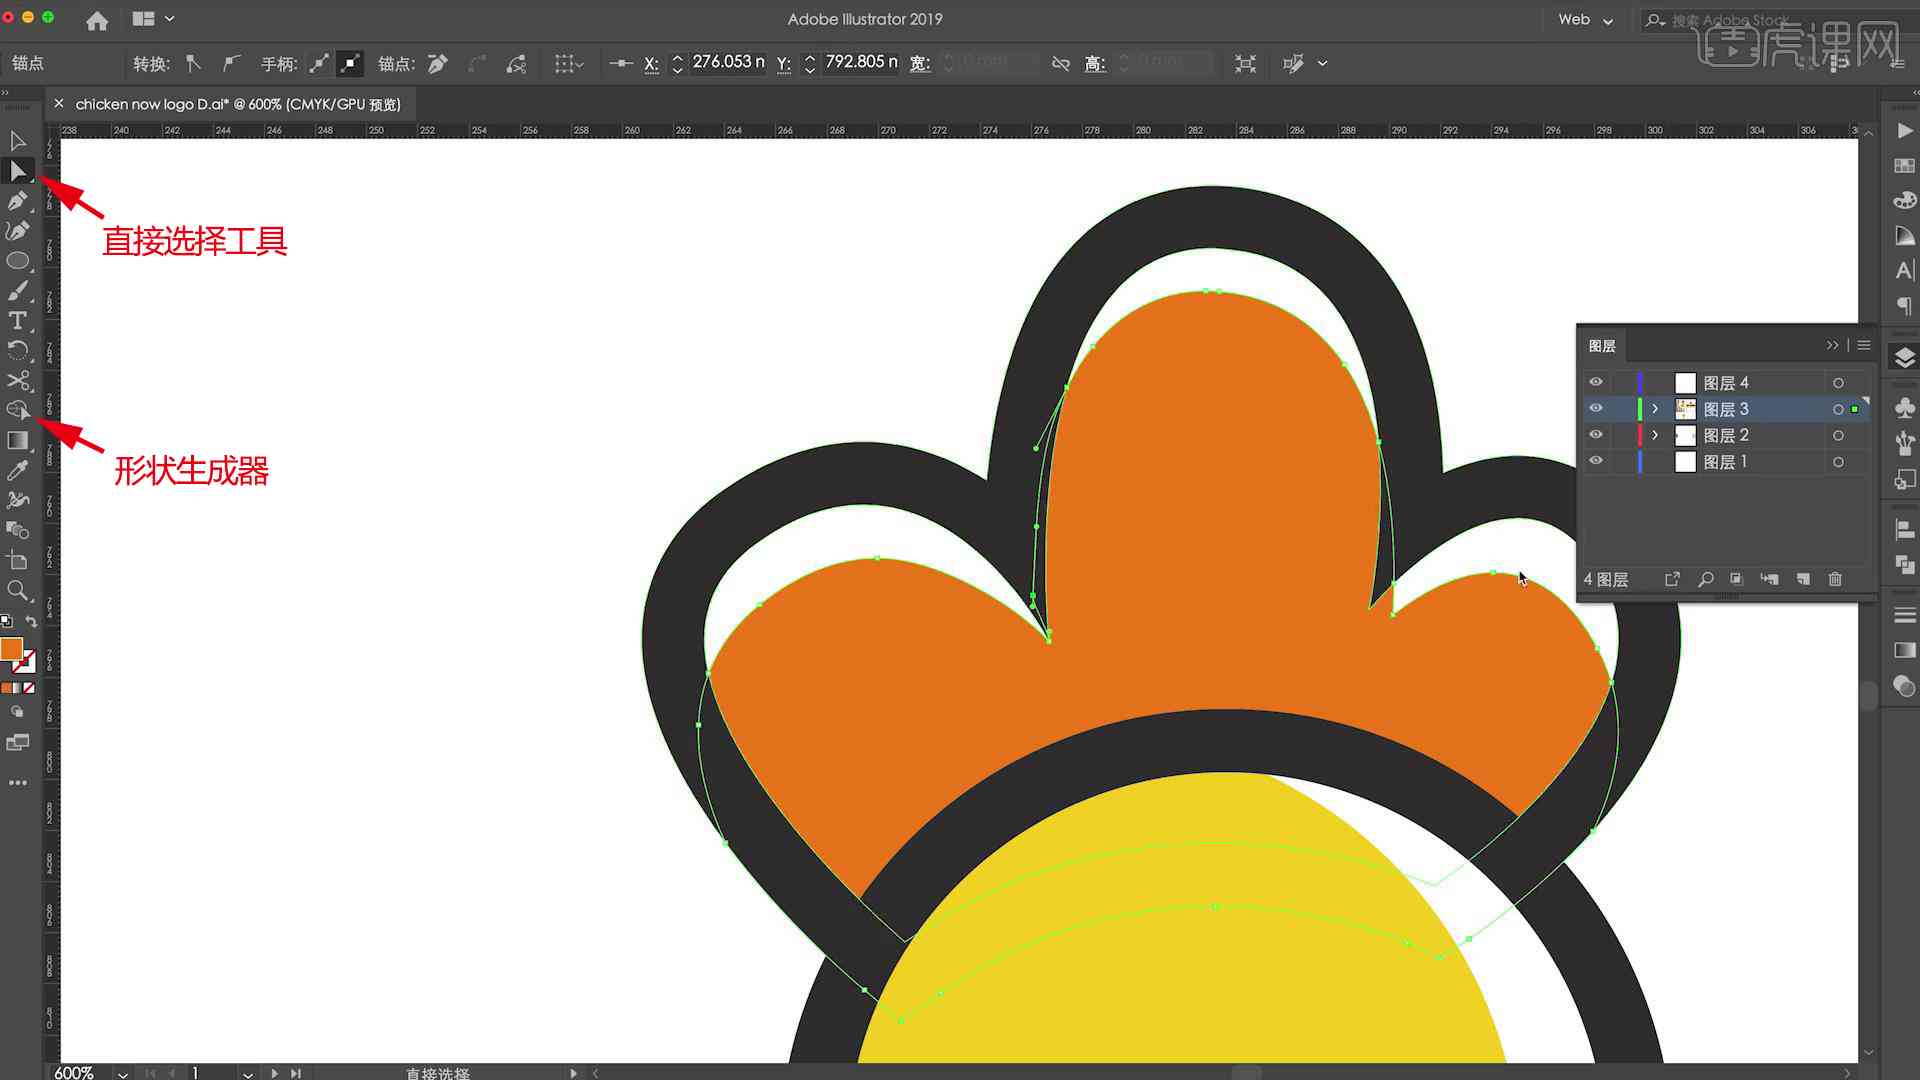
Task: Go to Home screen icon
Action: (97, 20)
